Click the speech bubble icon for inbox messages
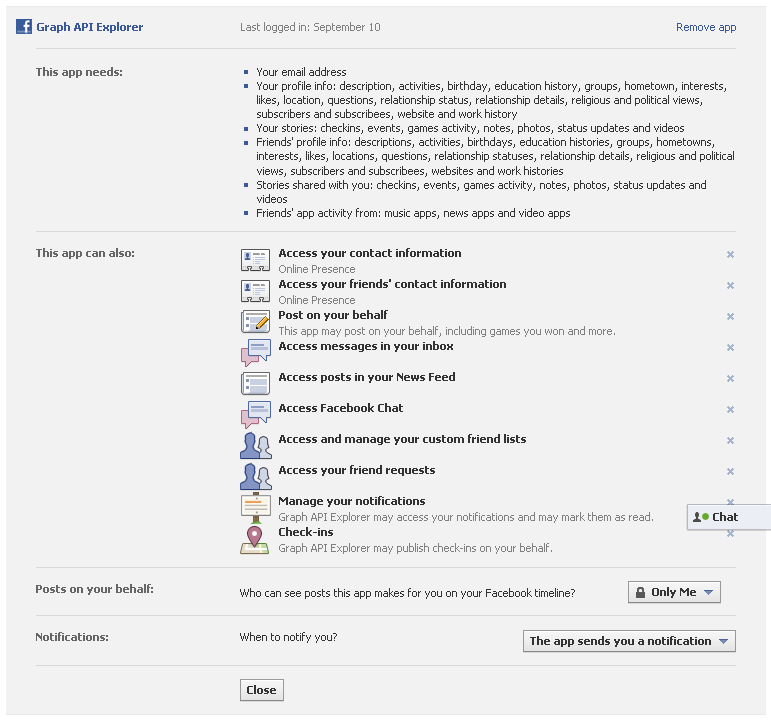771x721 pixels. 255,352
